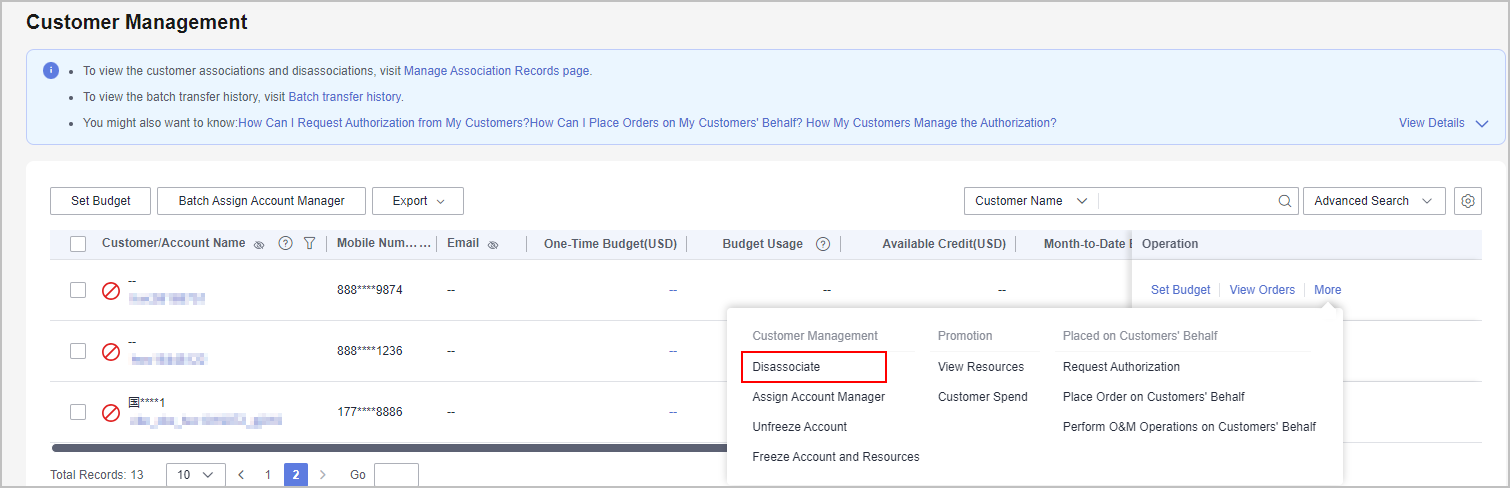Viewport: 1510px width, 488px height.
Task: Click the table column settings gear icon
Action: coord(1467,201)
